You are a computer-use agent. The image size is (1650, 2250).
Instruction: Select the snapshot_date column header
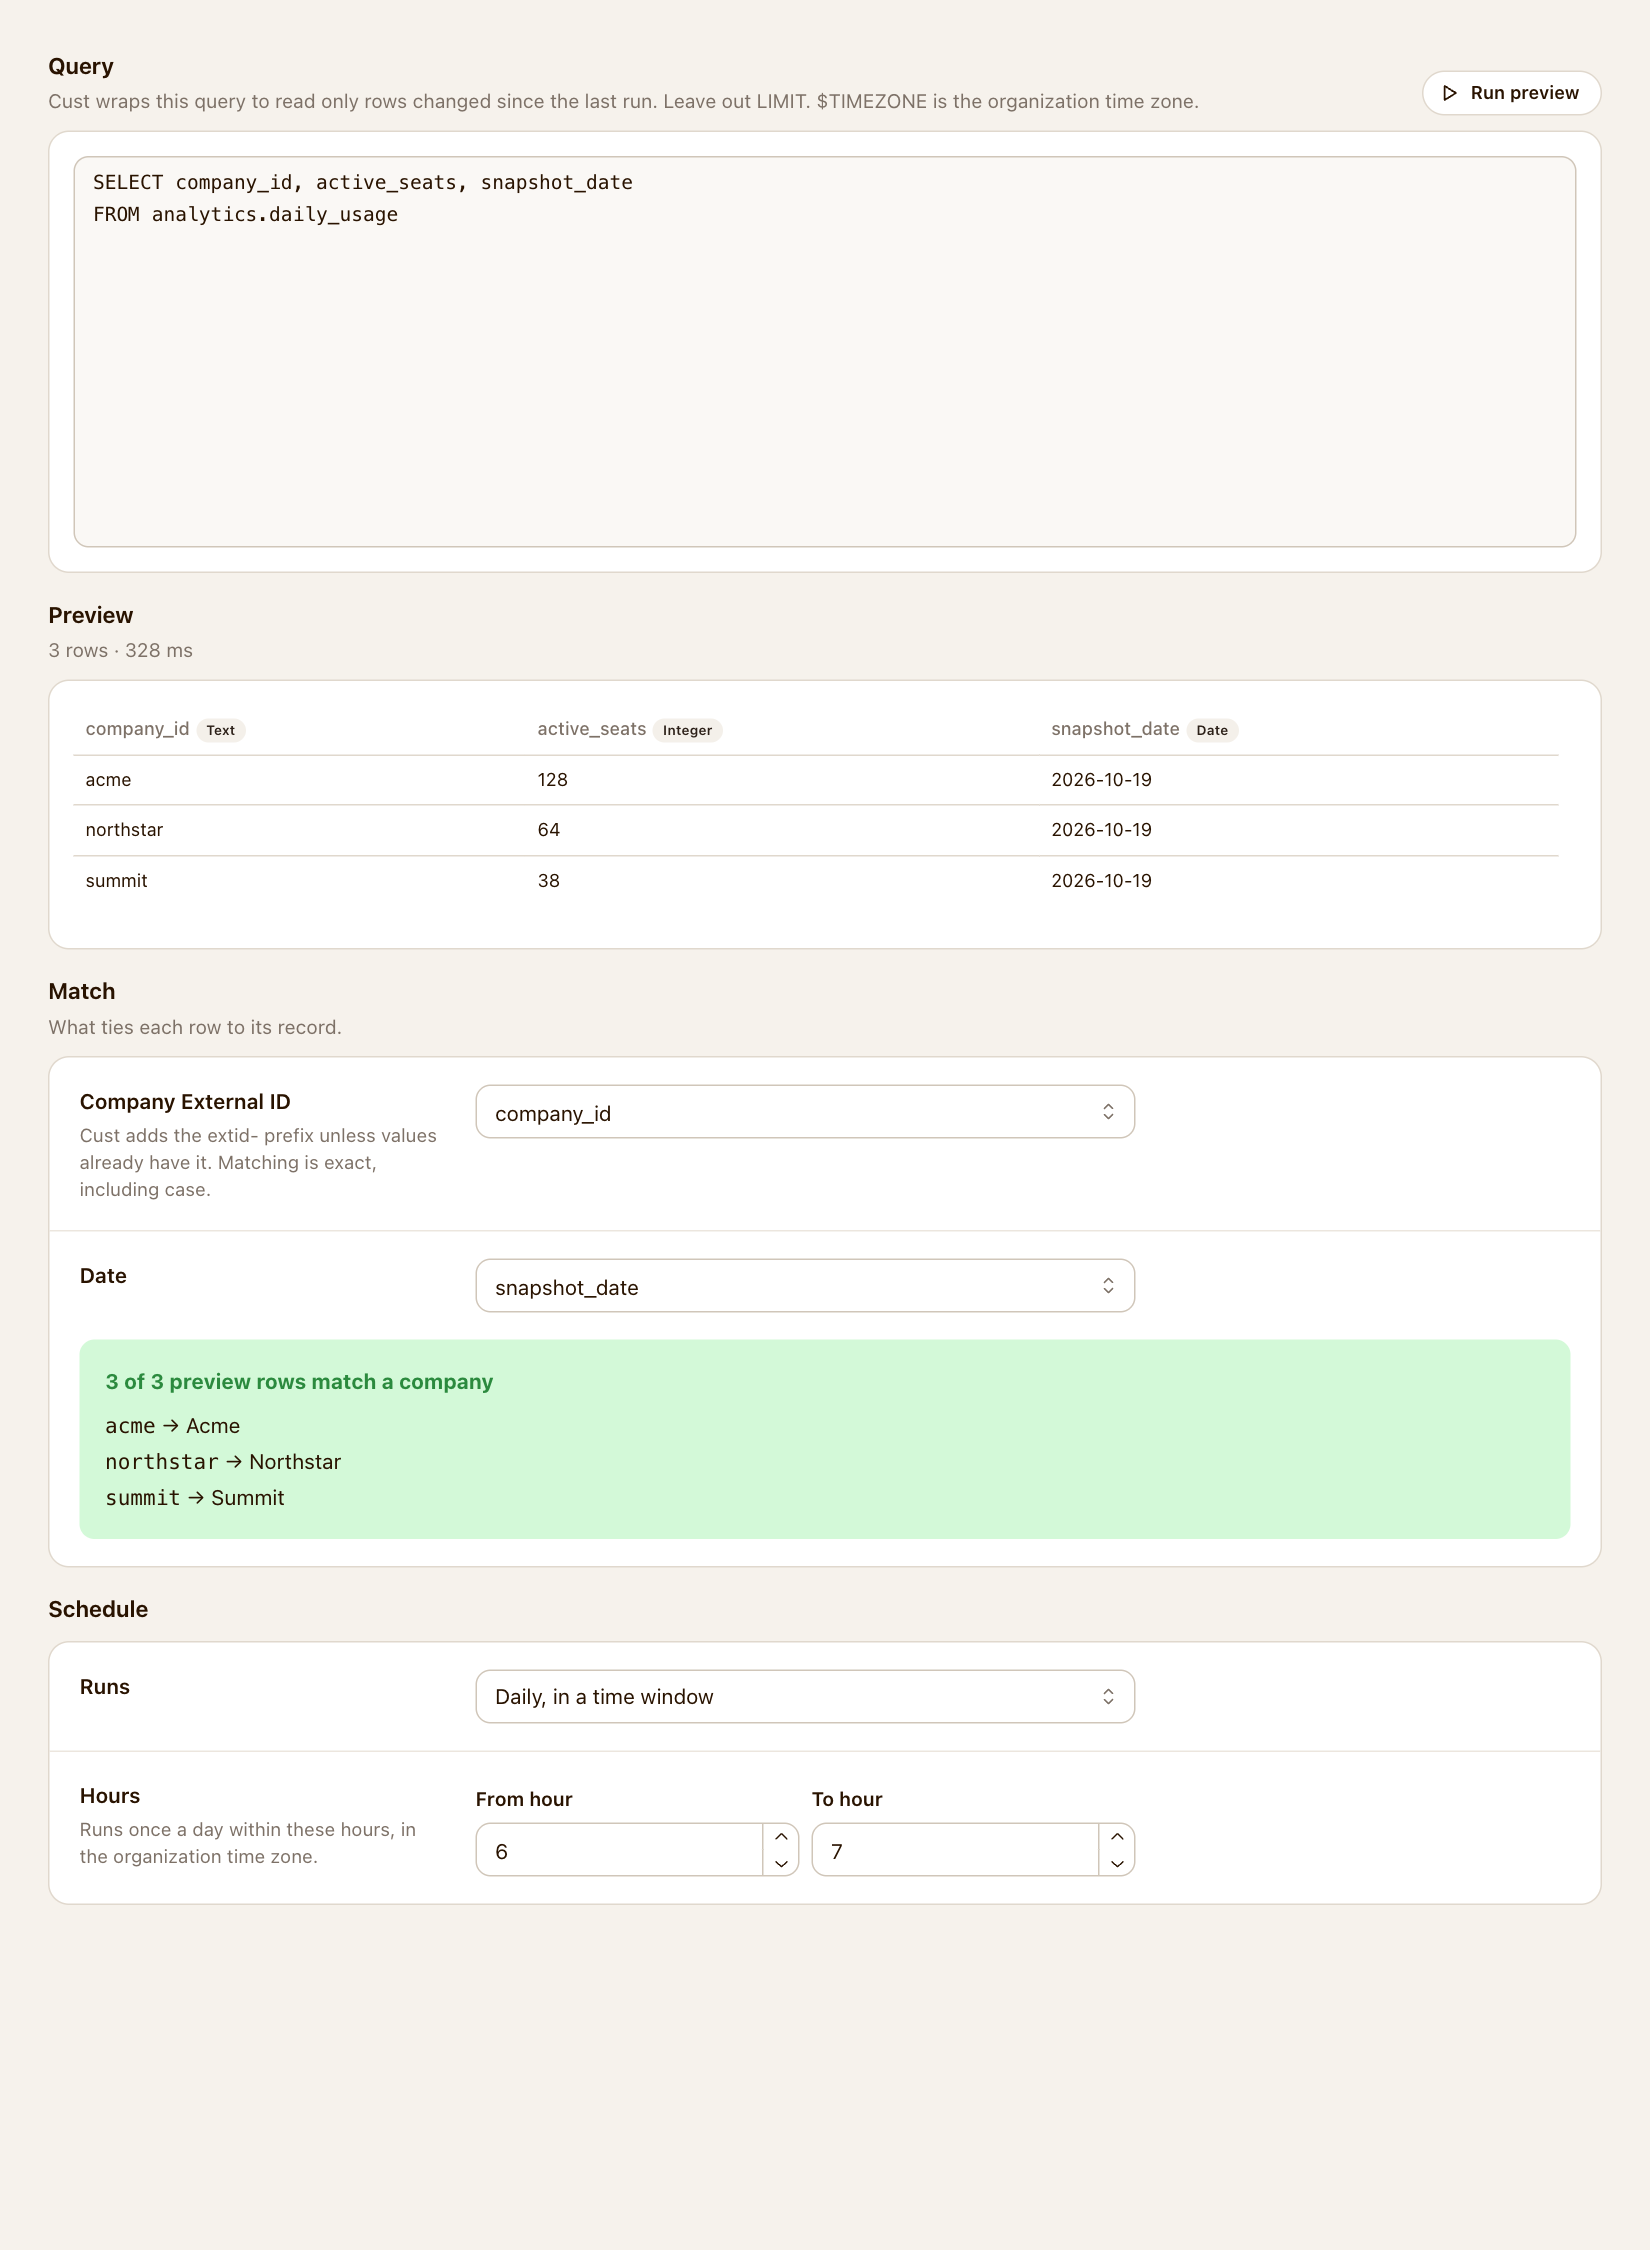point(1115,729)
